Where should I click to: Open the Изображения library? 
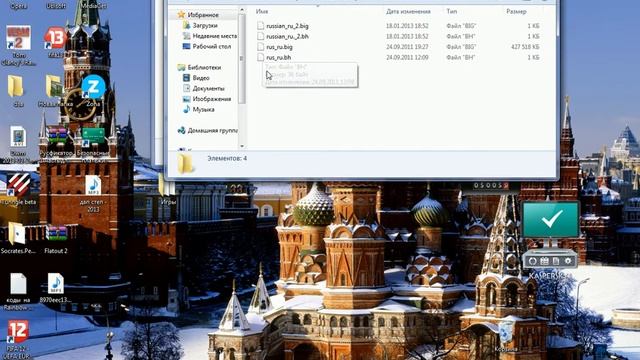click(x=211, y=99)
